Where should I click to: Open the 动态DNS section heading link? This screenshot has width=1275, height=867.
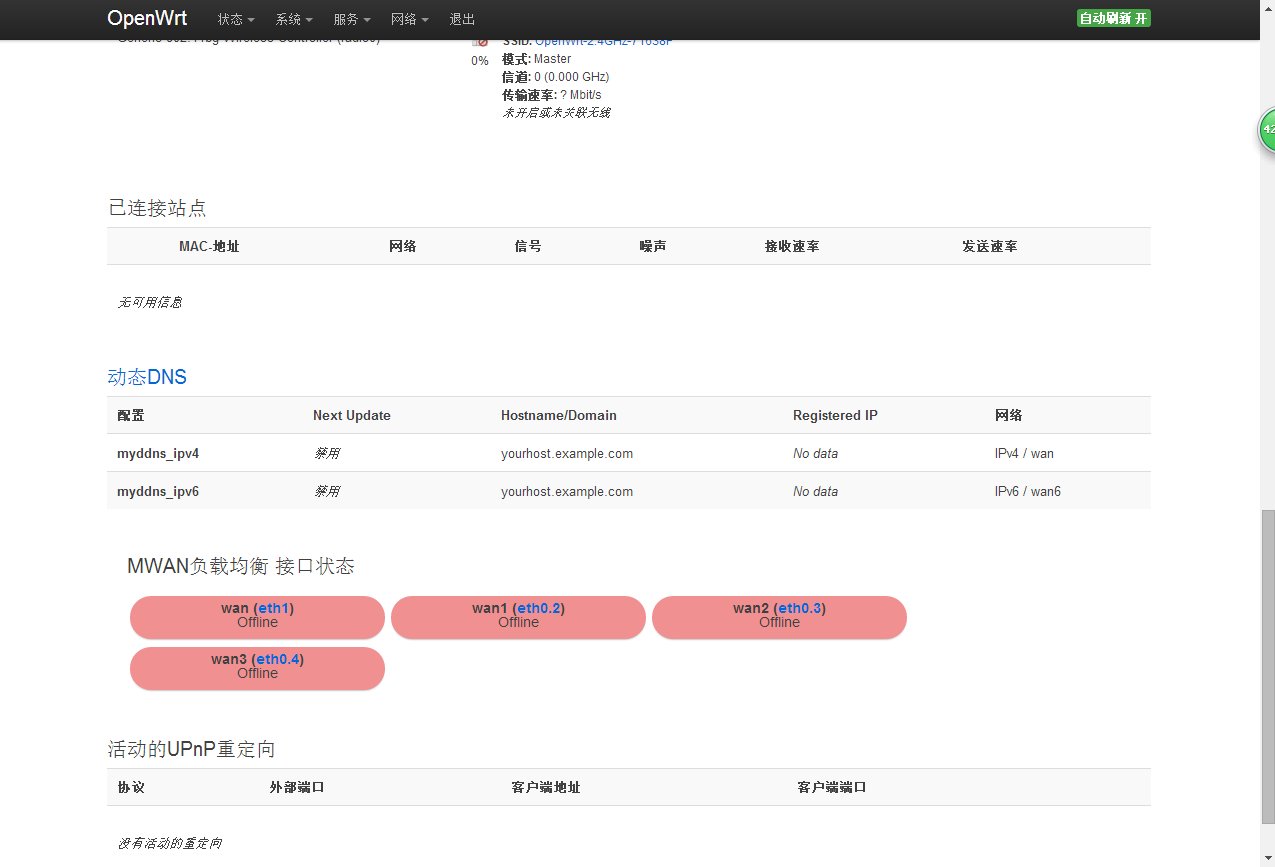click(x=146, y=377)
